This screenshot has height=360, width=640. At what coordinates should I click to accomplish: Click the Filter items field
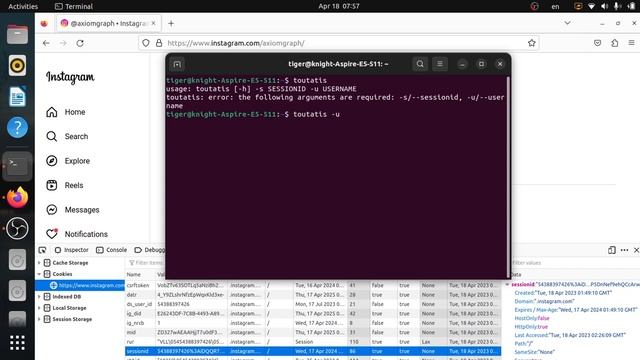click(146, 263)
